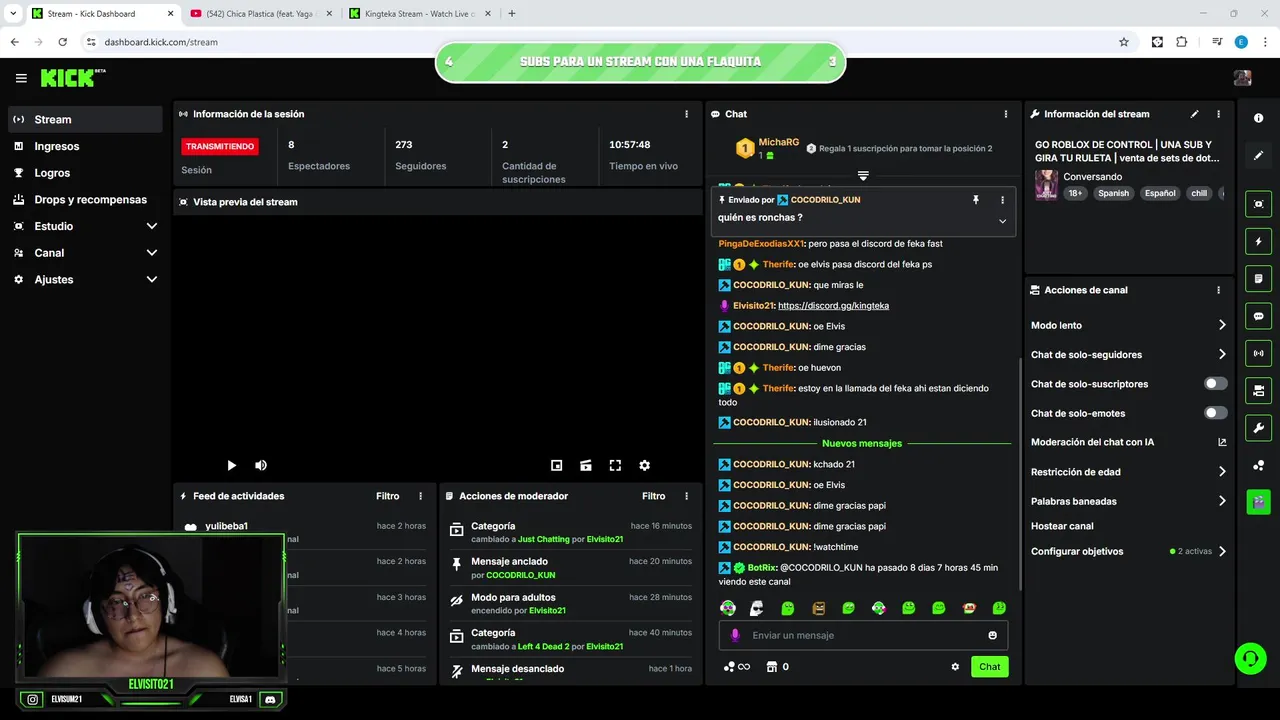1280x720 pixels.
Task: Reload the page in browser
Action: tap(62, 42)
